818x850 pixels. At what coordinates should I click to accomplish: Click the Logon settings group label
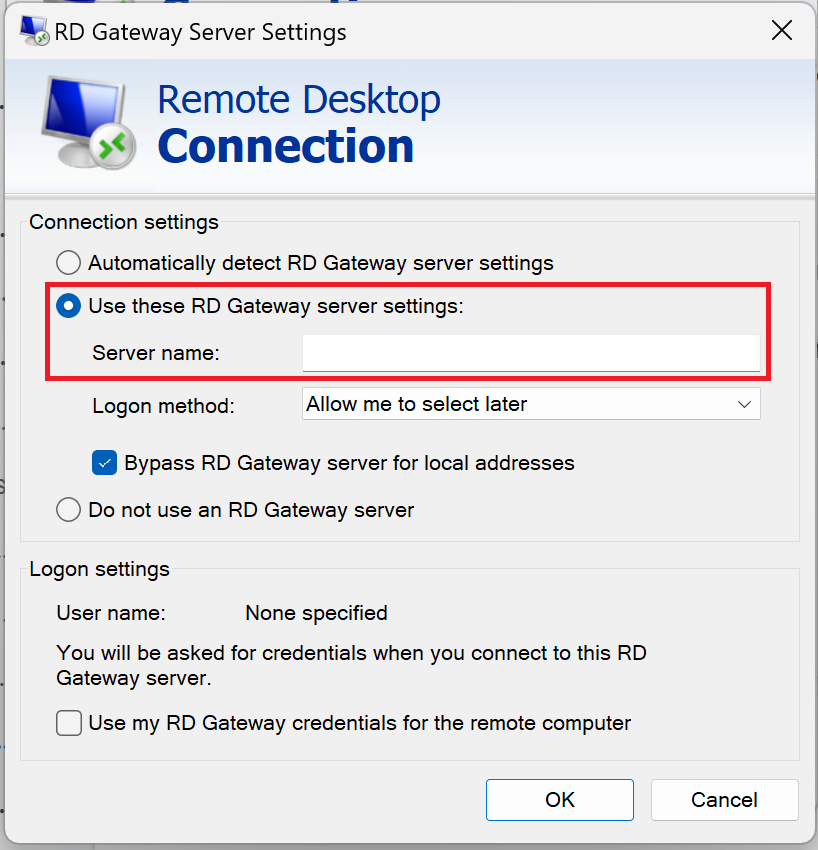100,569
